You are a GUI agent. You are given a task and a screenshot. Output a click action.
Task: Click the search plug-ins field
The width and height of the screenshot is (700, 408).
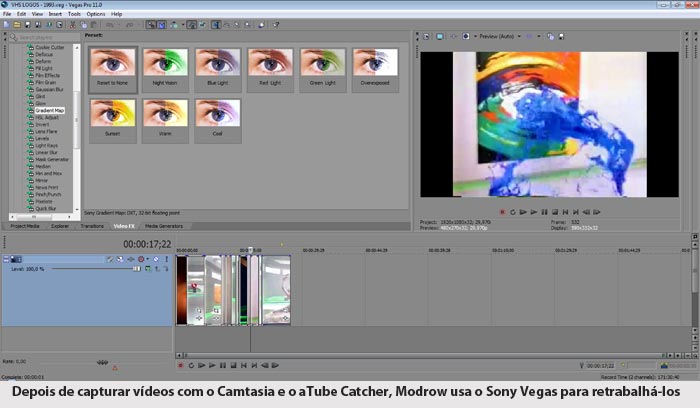click(45, 37)
